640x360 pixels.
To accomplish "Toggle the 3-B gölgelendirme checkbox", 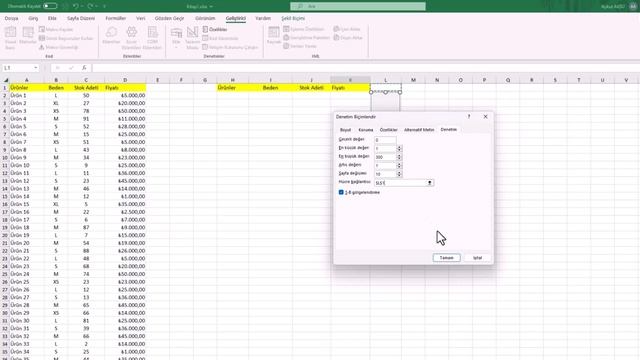I will coord(341,192).
